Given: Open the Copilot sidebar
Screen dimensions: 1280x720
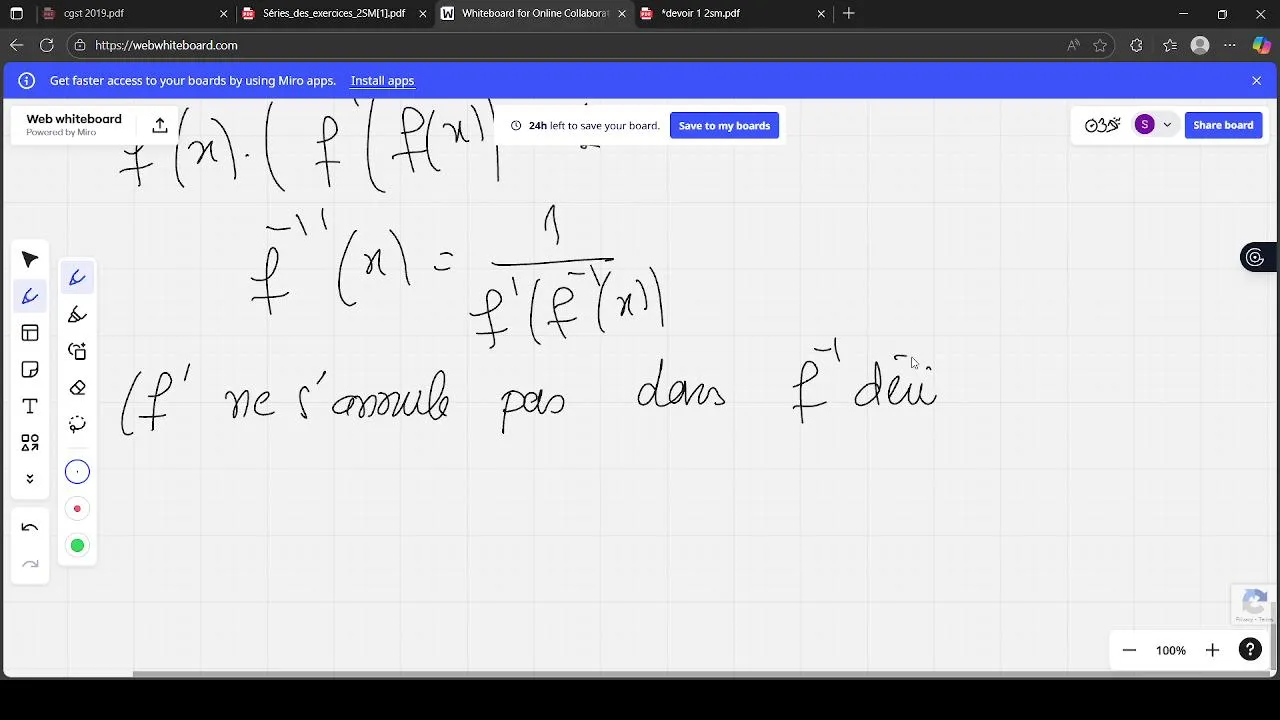Looking at the screenshot, I should point(1262,45).
